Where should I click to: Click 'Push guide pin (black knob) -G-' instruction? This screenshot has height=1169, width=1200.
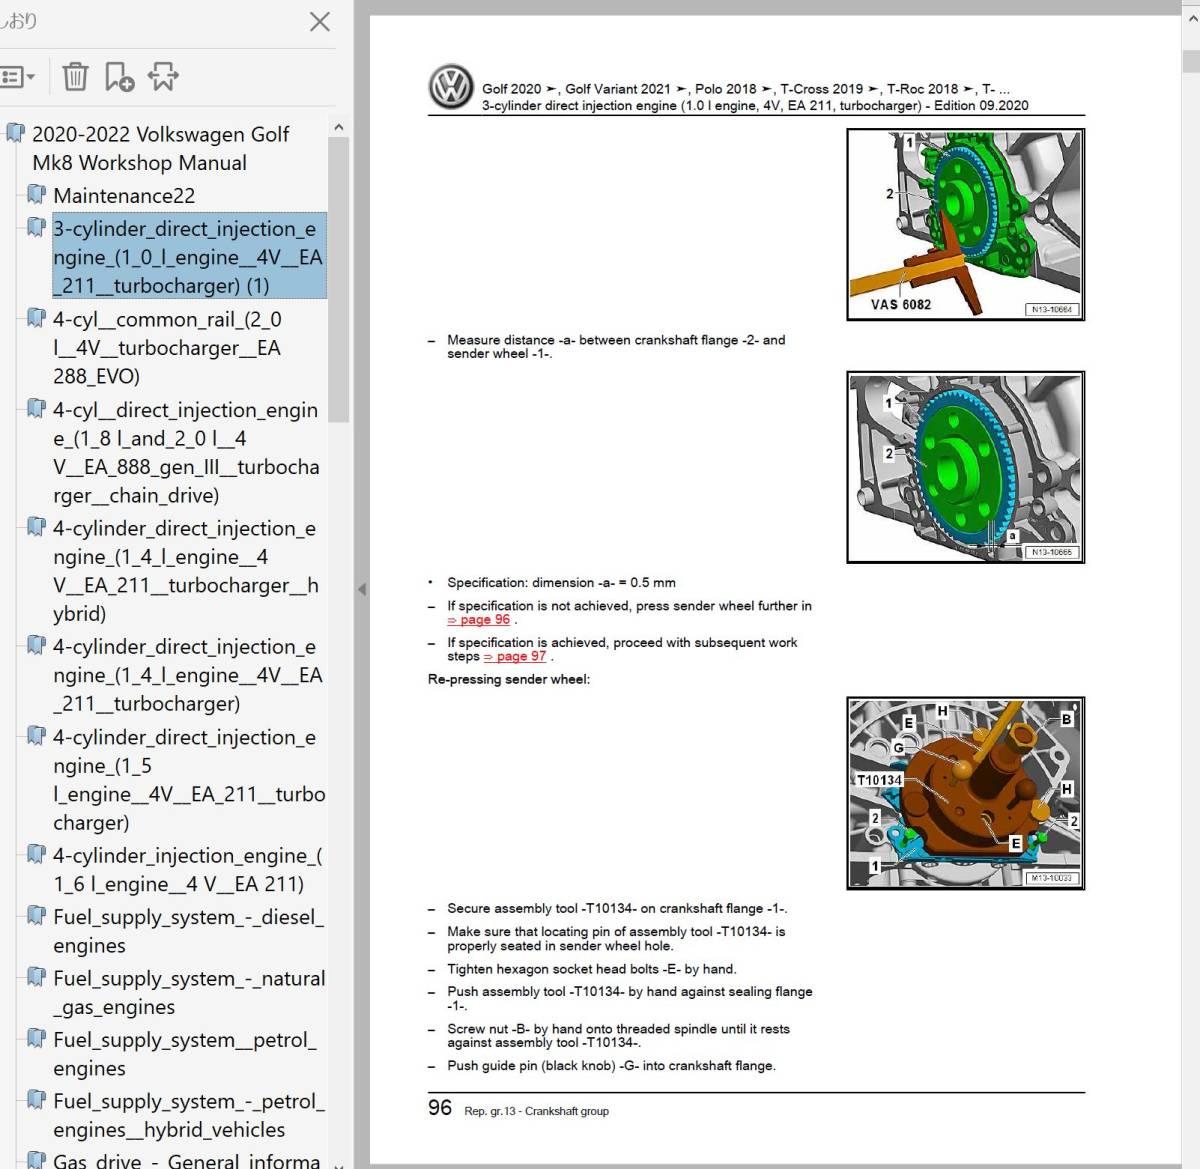[x=611, y=1066]
